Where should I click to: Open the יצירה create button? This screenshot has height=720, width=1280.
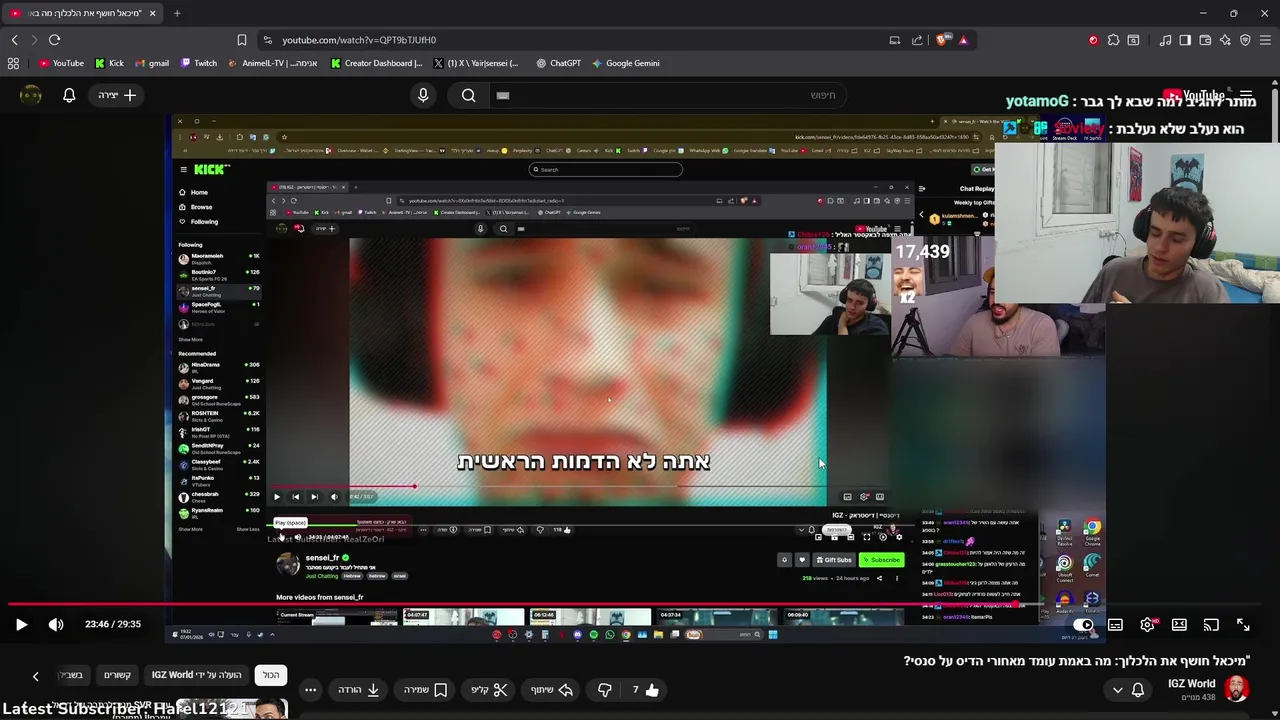(x=117, y=95)
